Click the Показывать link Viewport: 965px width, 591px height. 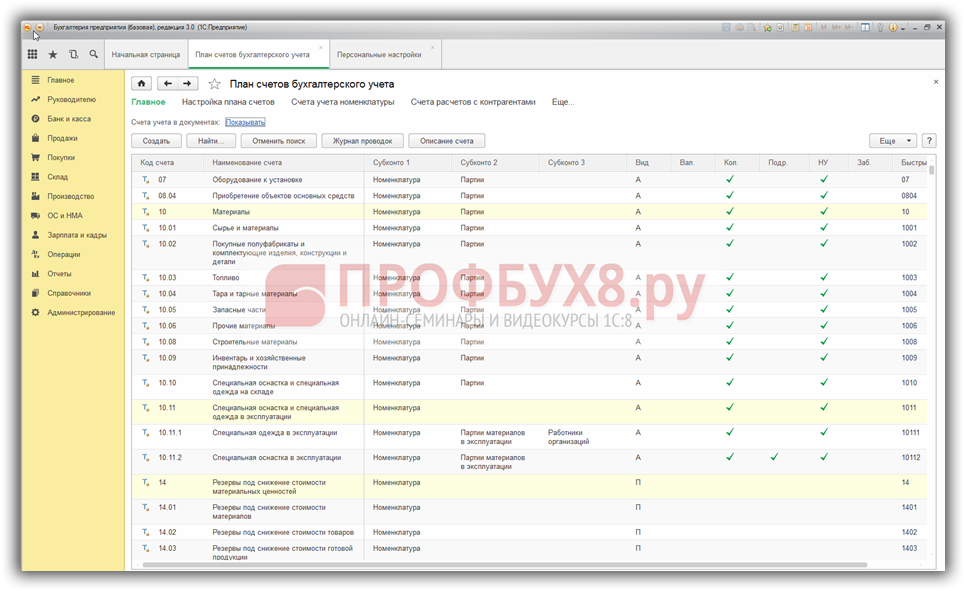(x=245, y=122)
